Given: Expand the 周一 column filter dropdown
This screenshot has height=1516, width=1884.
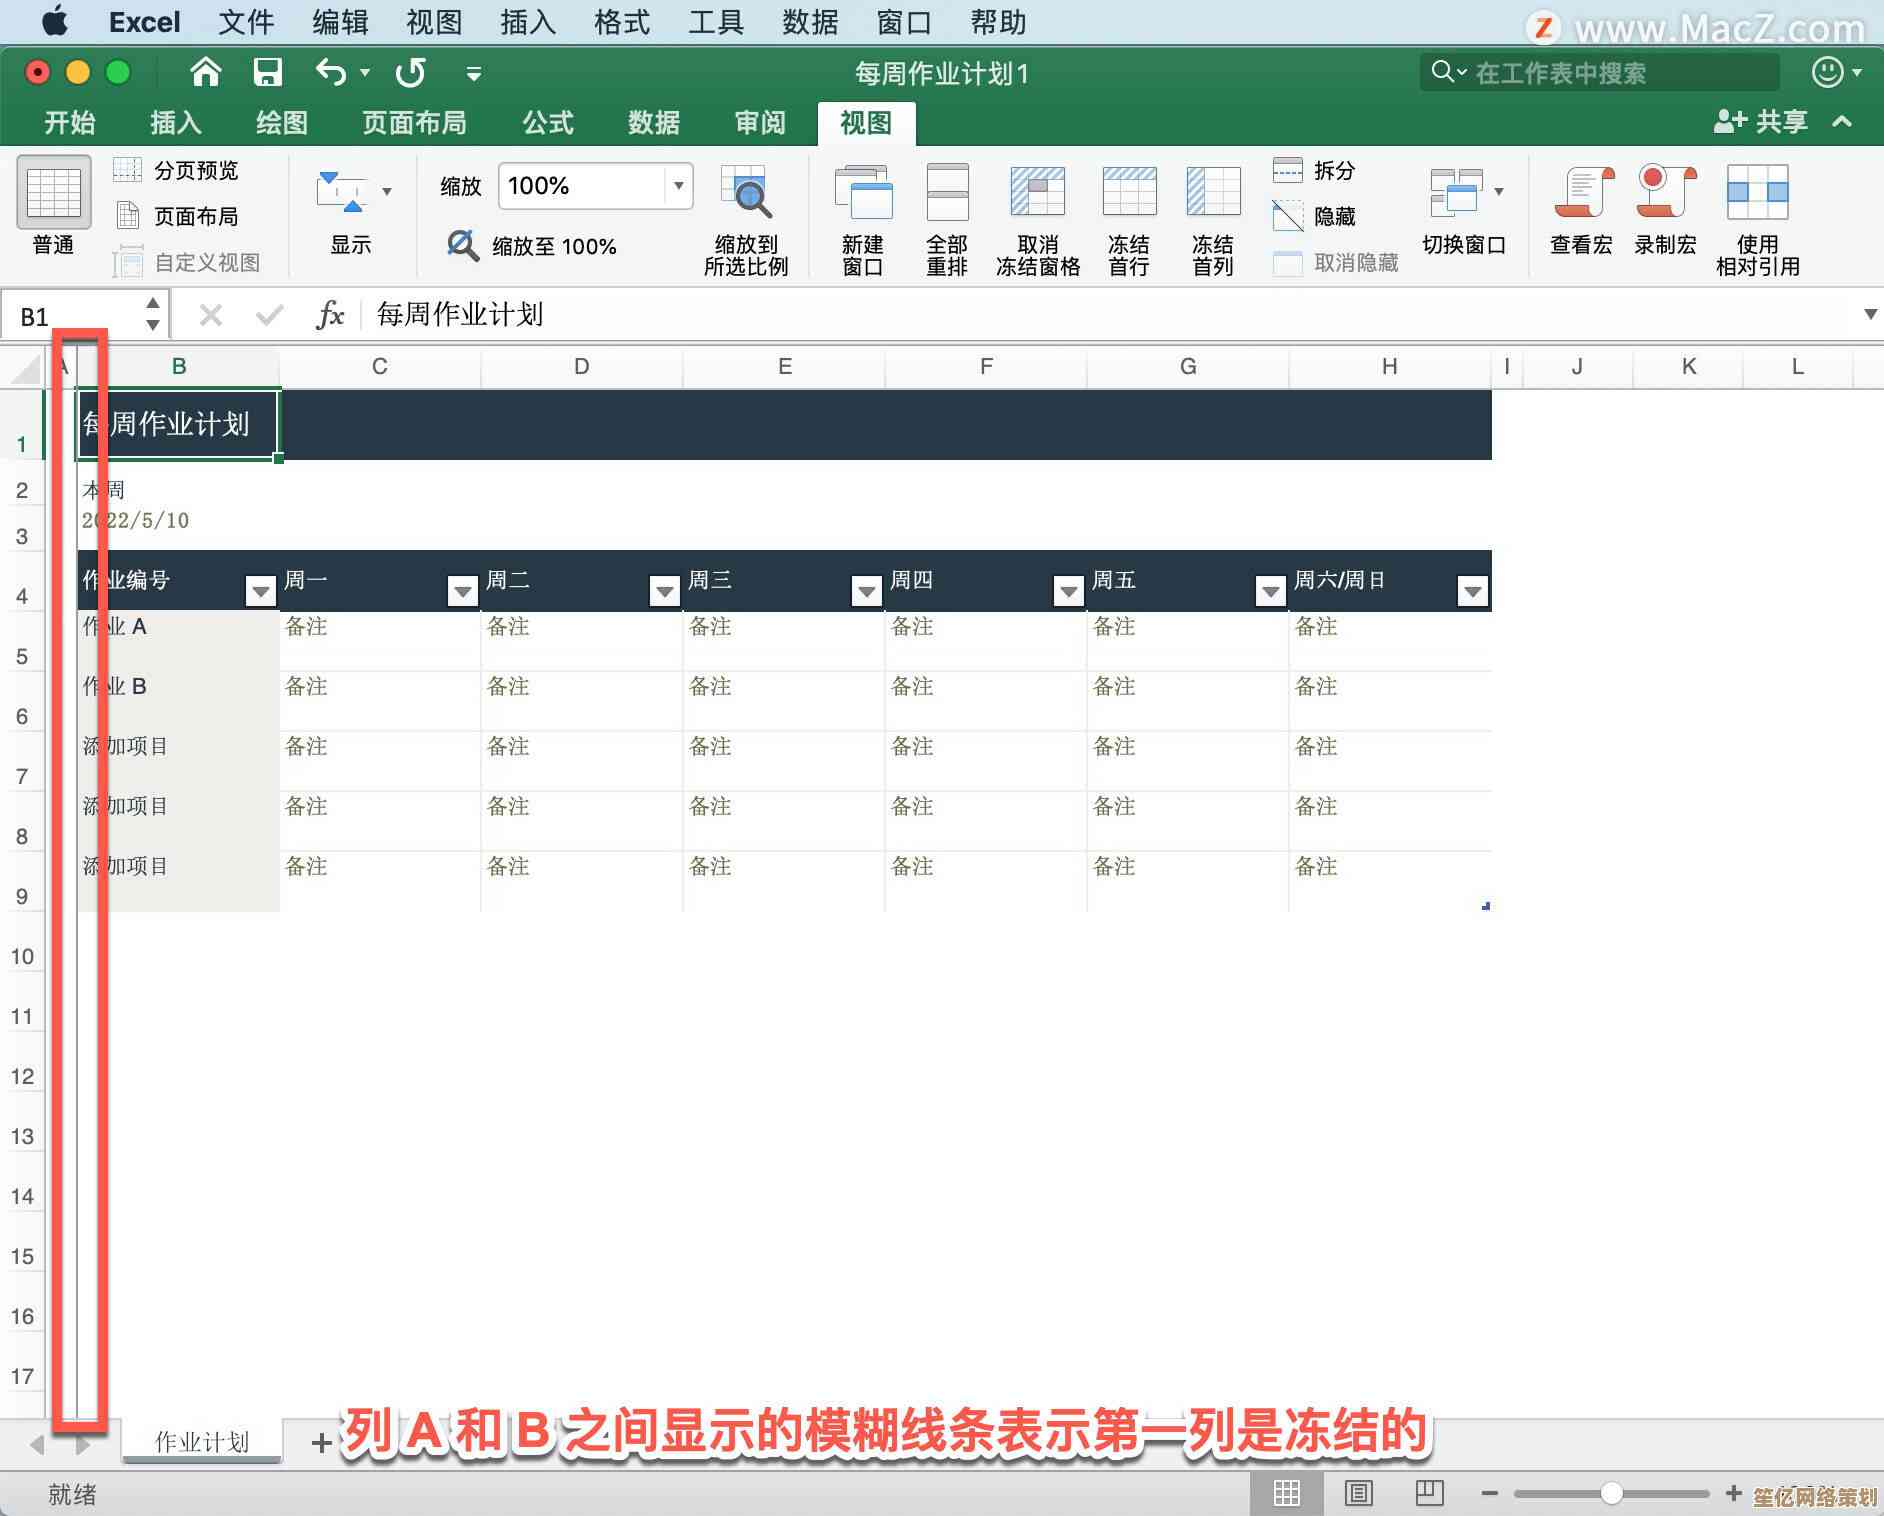Looking at the screenshot, I should click(462, 592).
